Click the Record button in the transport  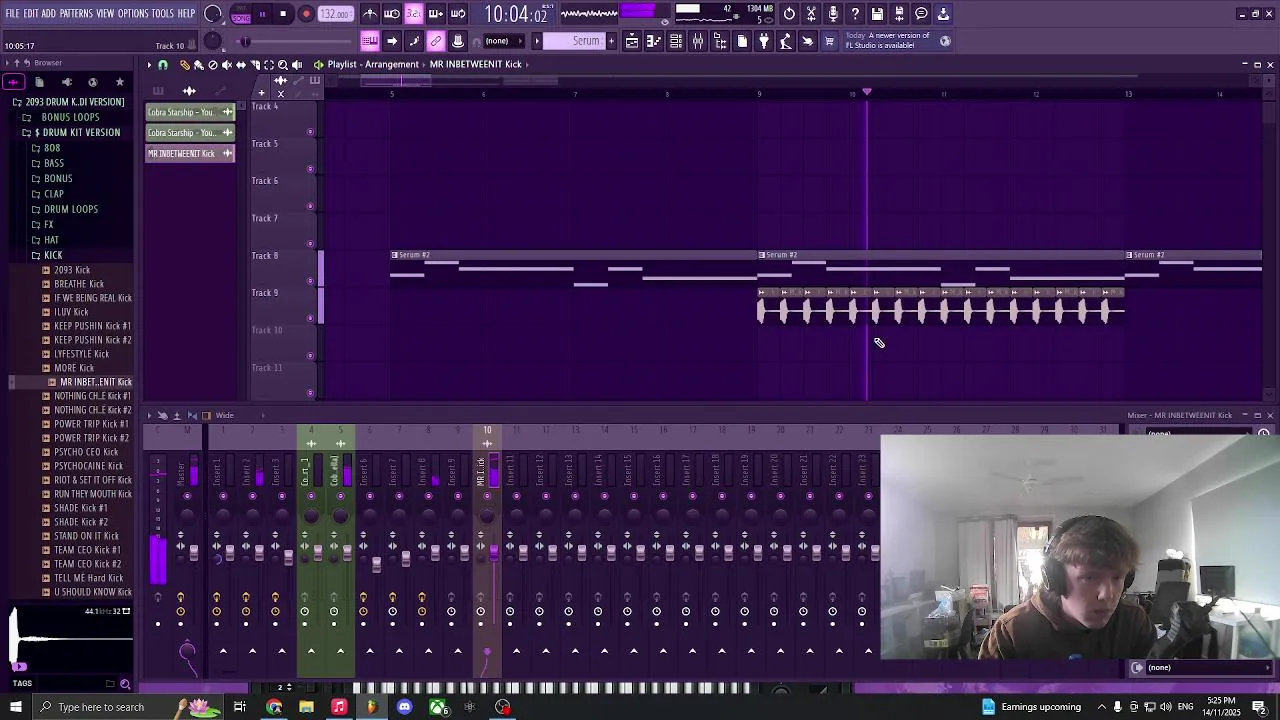[x=306, y=14]
